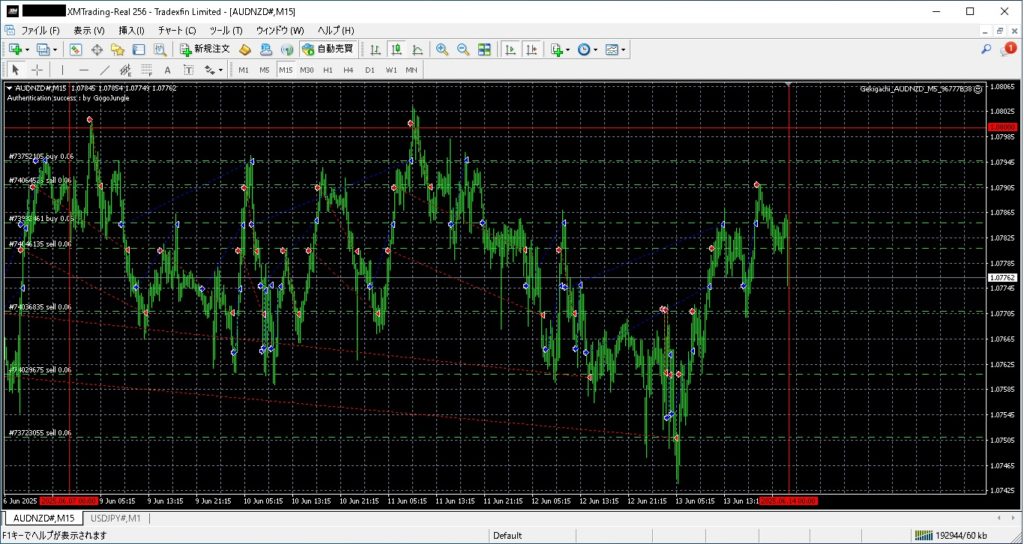Select the trendline drawing tool
1024x544 pixels.
coord(104,70)
